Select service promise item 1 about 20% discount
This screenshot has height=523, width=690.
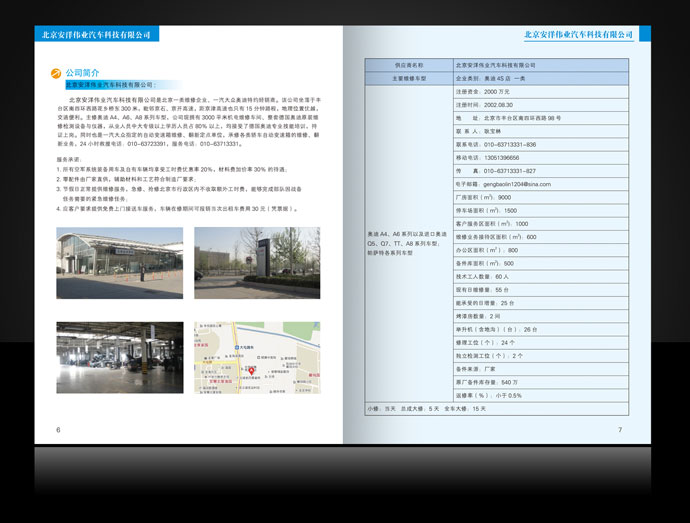tap(172, 169)
